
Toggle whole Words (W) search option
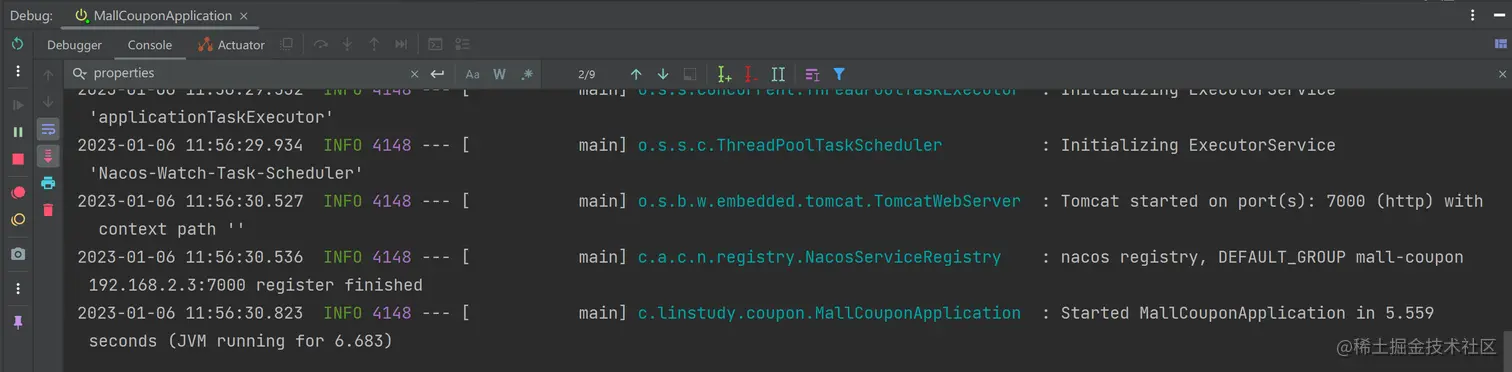coord(499,74)
